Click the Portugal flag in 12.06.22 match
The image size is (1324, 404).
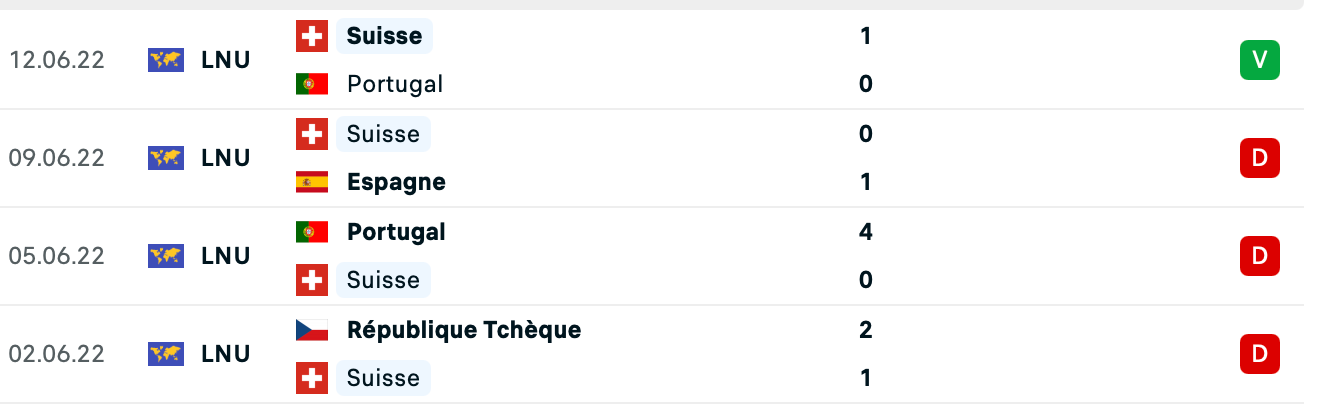click(312, 84)
